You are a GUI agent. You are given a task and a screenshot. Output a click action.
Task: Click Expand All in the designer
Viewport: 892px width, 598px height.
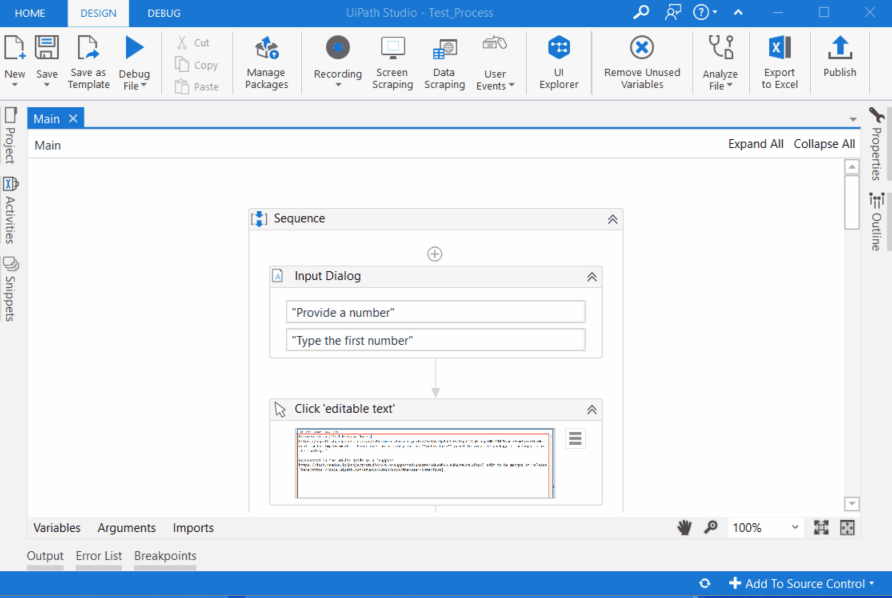click(755, 144)
